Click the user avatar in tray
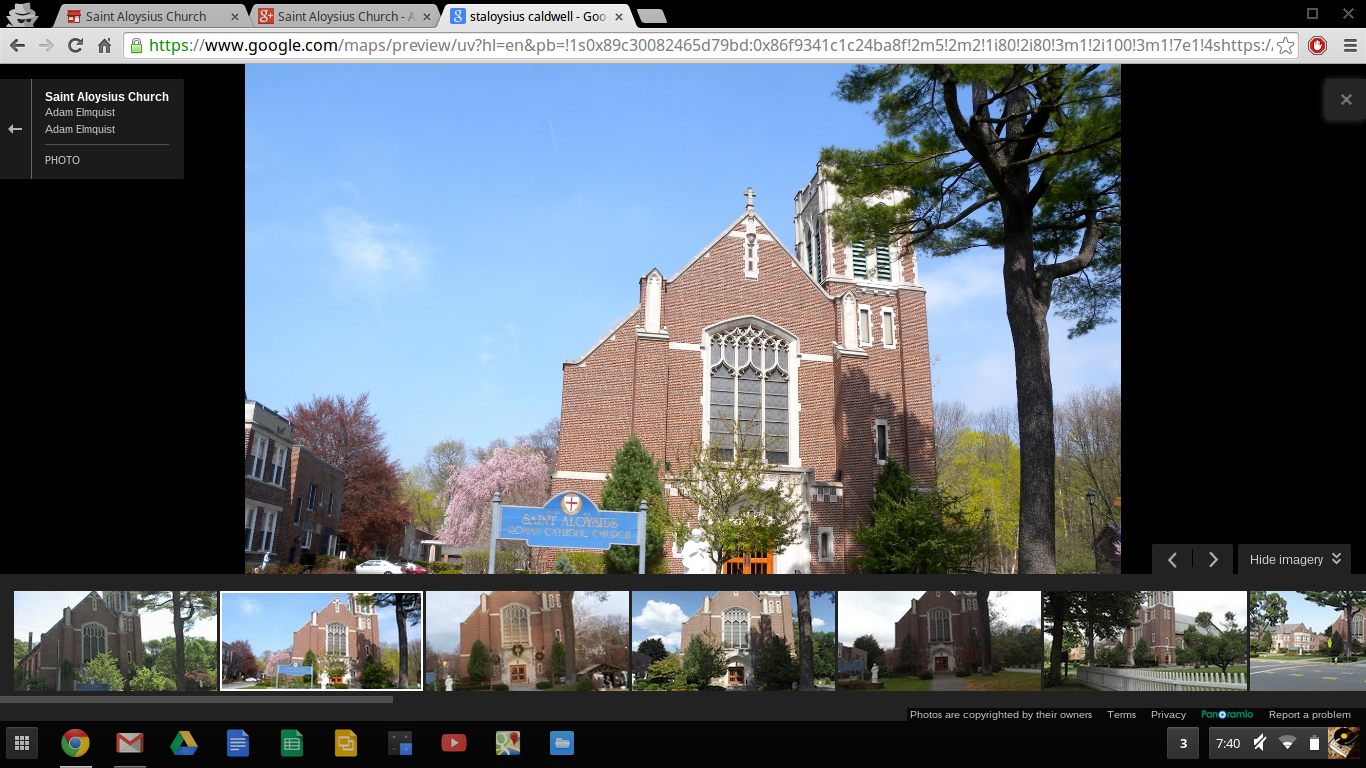 (x=1344, y=743)
